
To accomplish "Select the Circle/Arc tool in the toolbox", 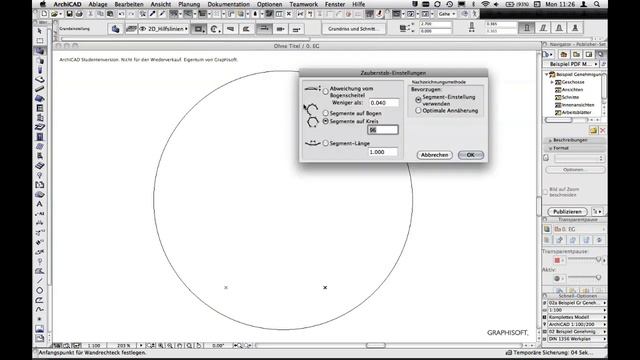I will click(x=40, y=290).
